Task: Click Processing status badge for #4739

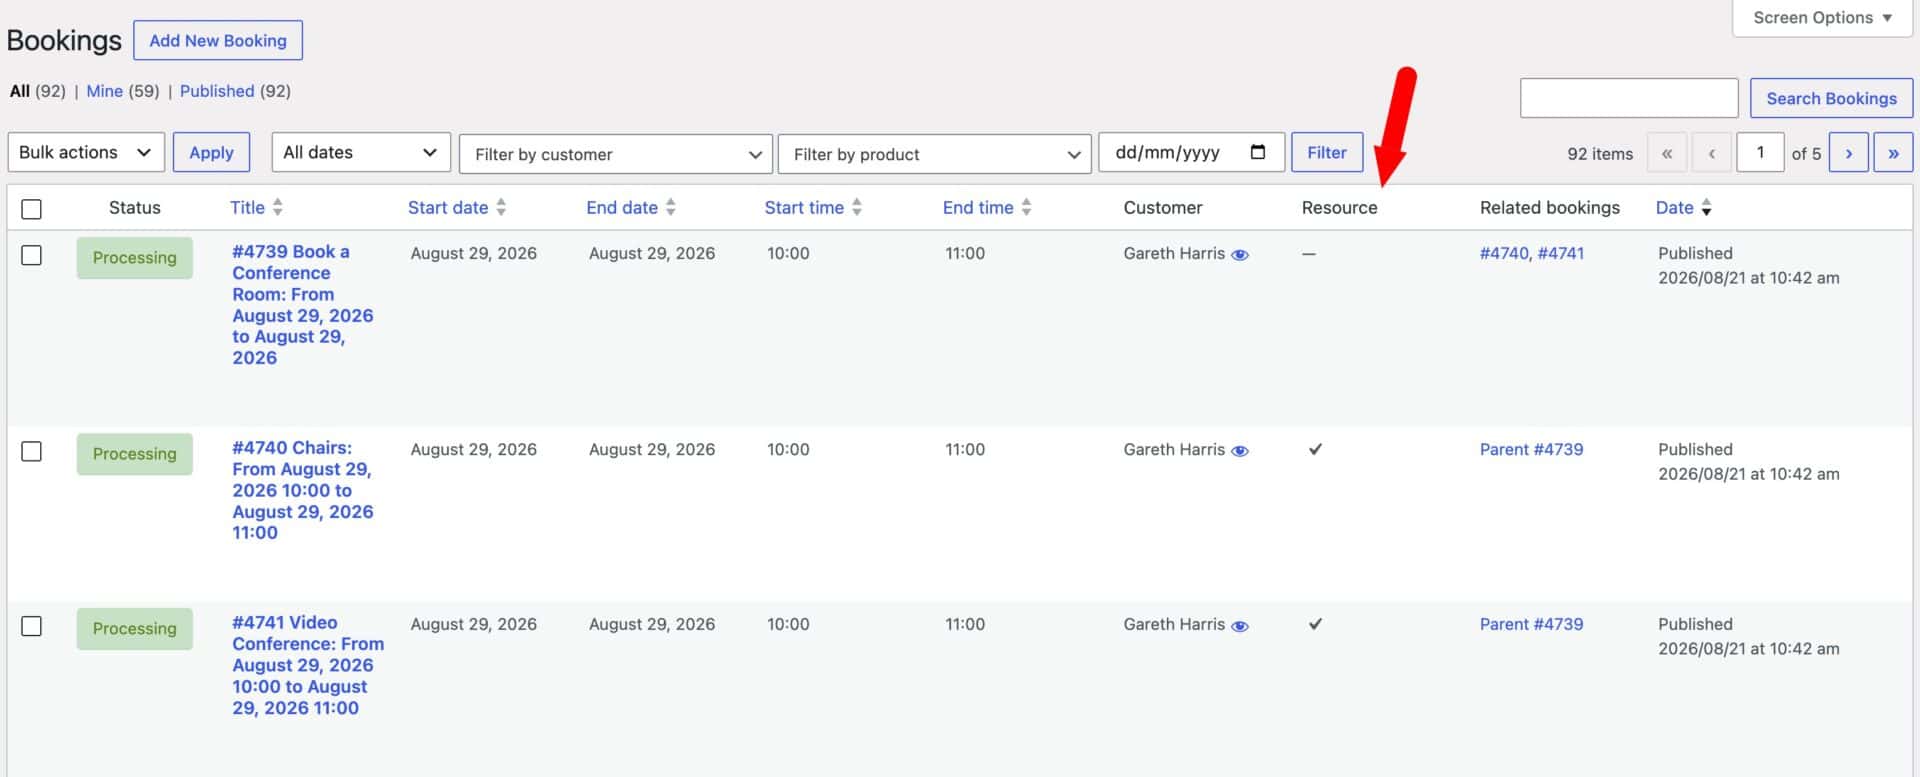Action: 135,257
